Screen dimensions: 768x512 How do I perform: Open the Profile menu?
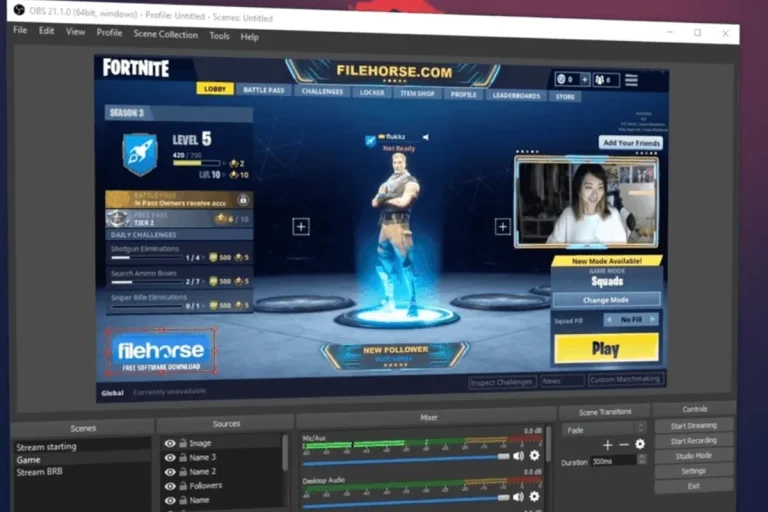click(x=109, y=33)
